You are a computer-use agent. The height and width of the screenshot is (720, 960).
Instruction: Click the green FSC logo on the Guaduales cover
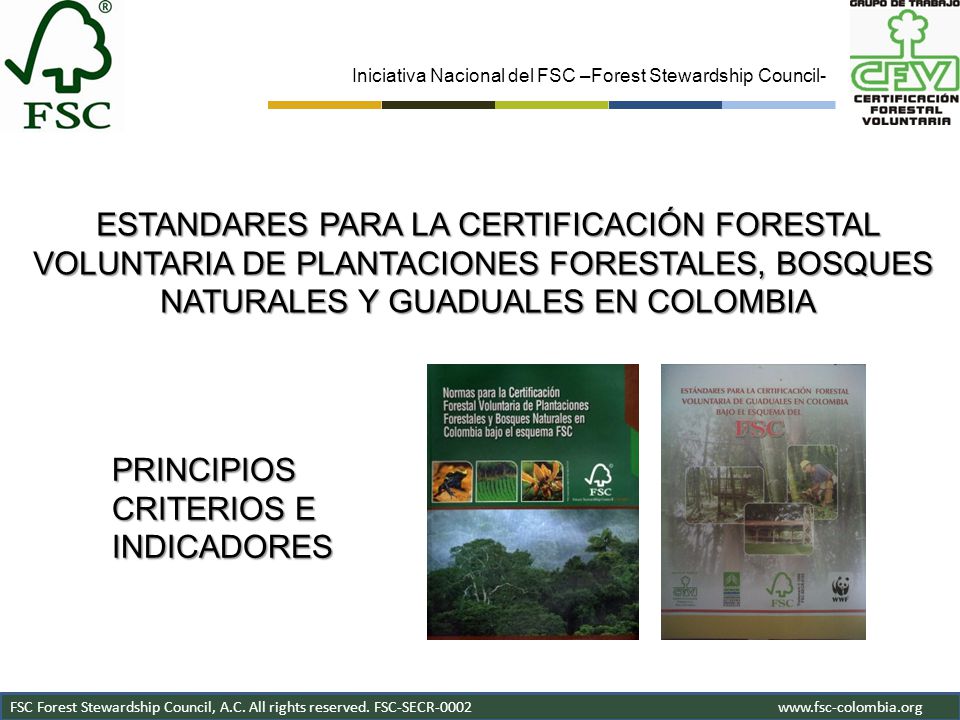(x=781, y=590)
